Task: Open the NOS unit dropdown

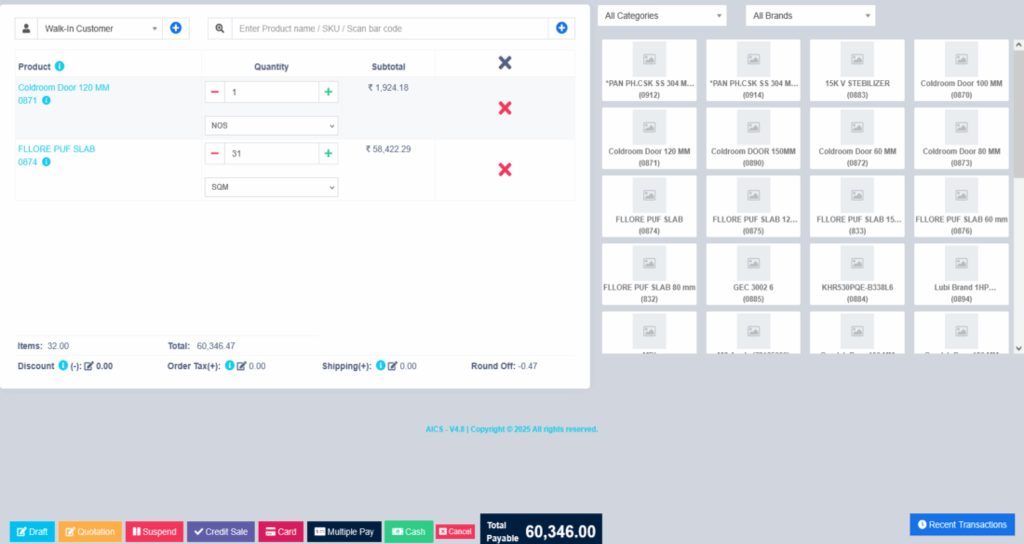Action: [x=271, y=126]
